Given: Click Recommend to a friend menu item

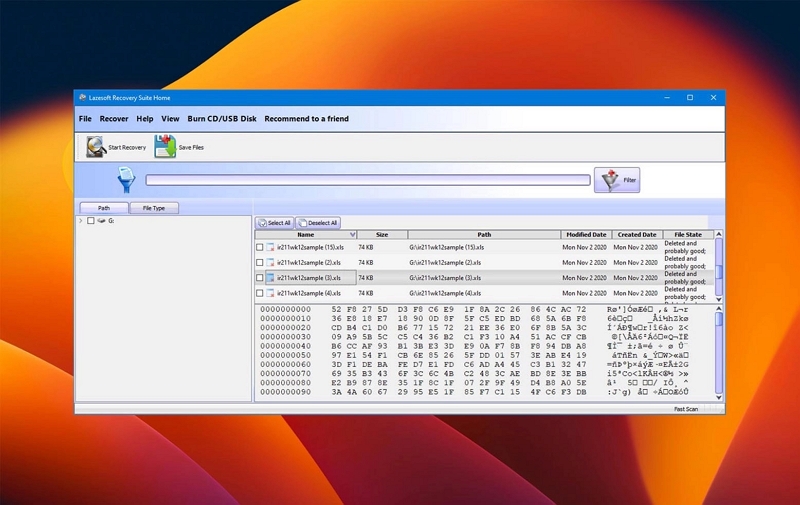Looking at the screenshot, I should [x=307, y=119].
